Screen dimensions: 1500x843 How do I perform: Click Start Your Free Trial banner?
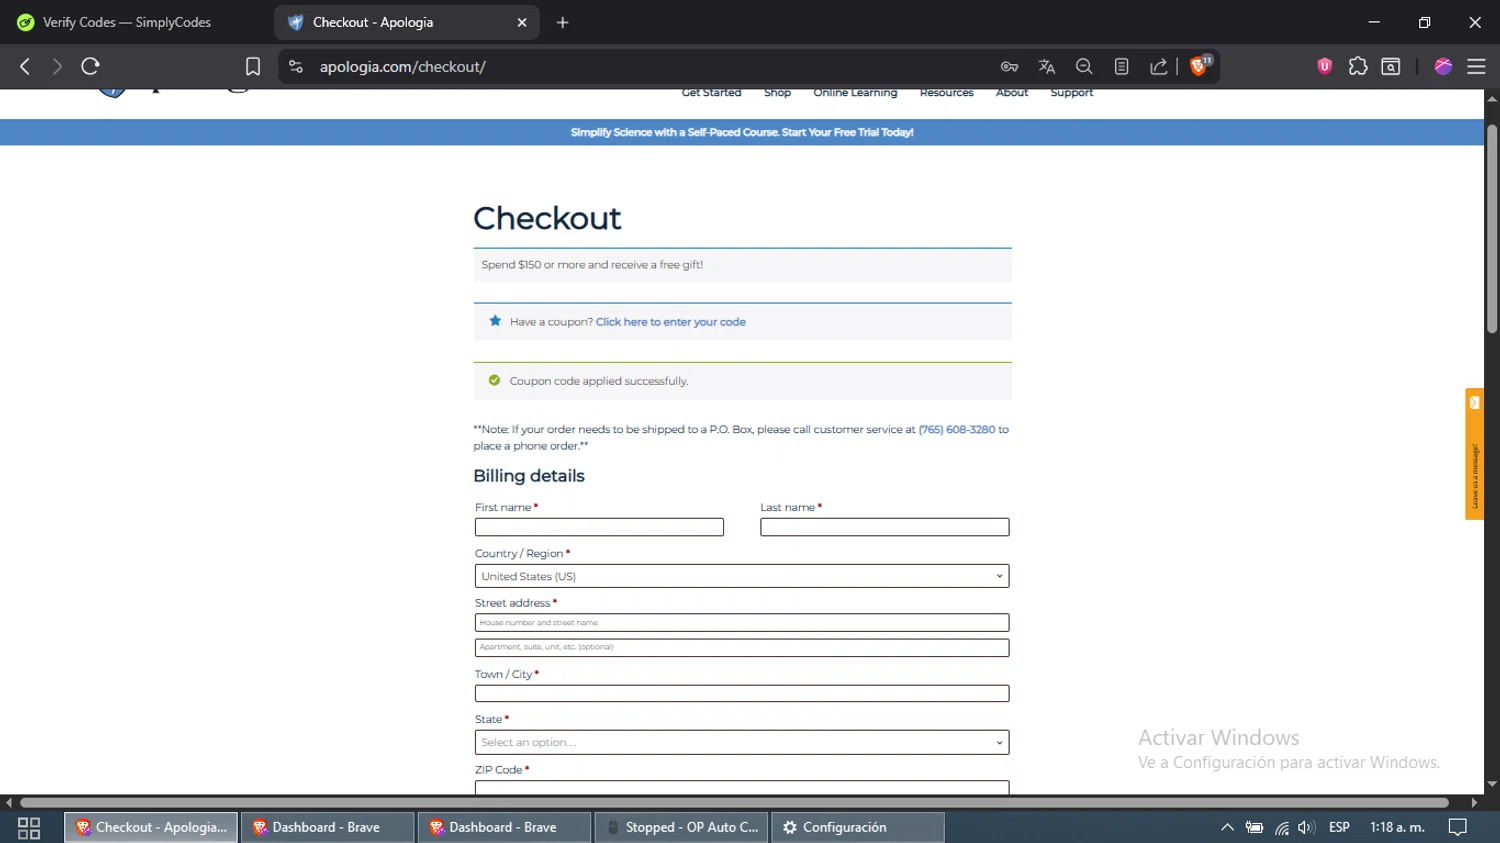click(742, 132)
